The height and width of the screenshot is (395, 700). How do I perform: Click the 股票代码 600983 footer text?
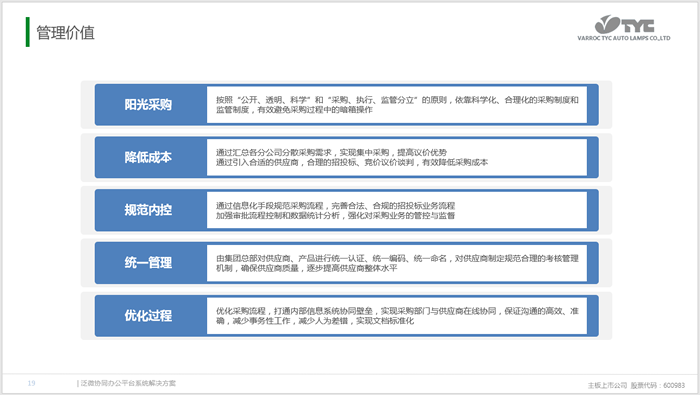(x=658, y=385)
